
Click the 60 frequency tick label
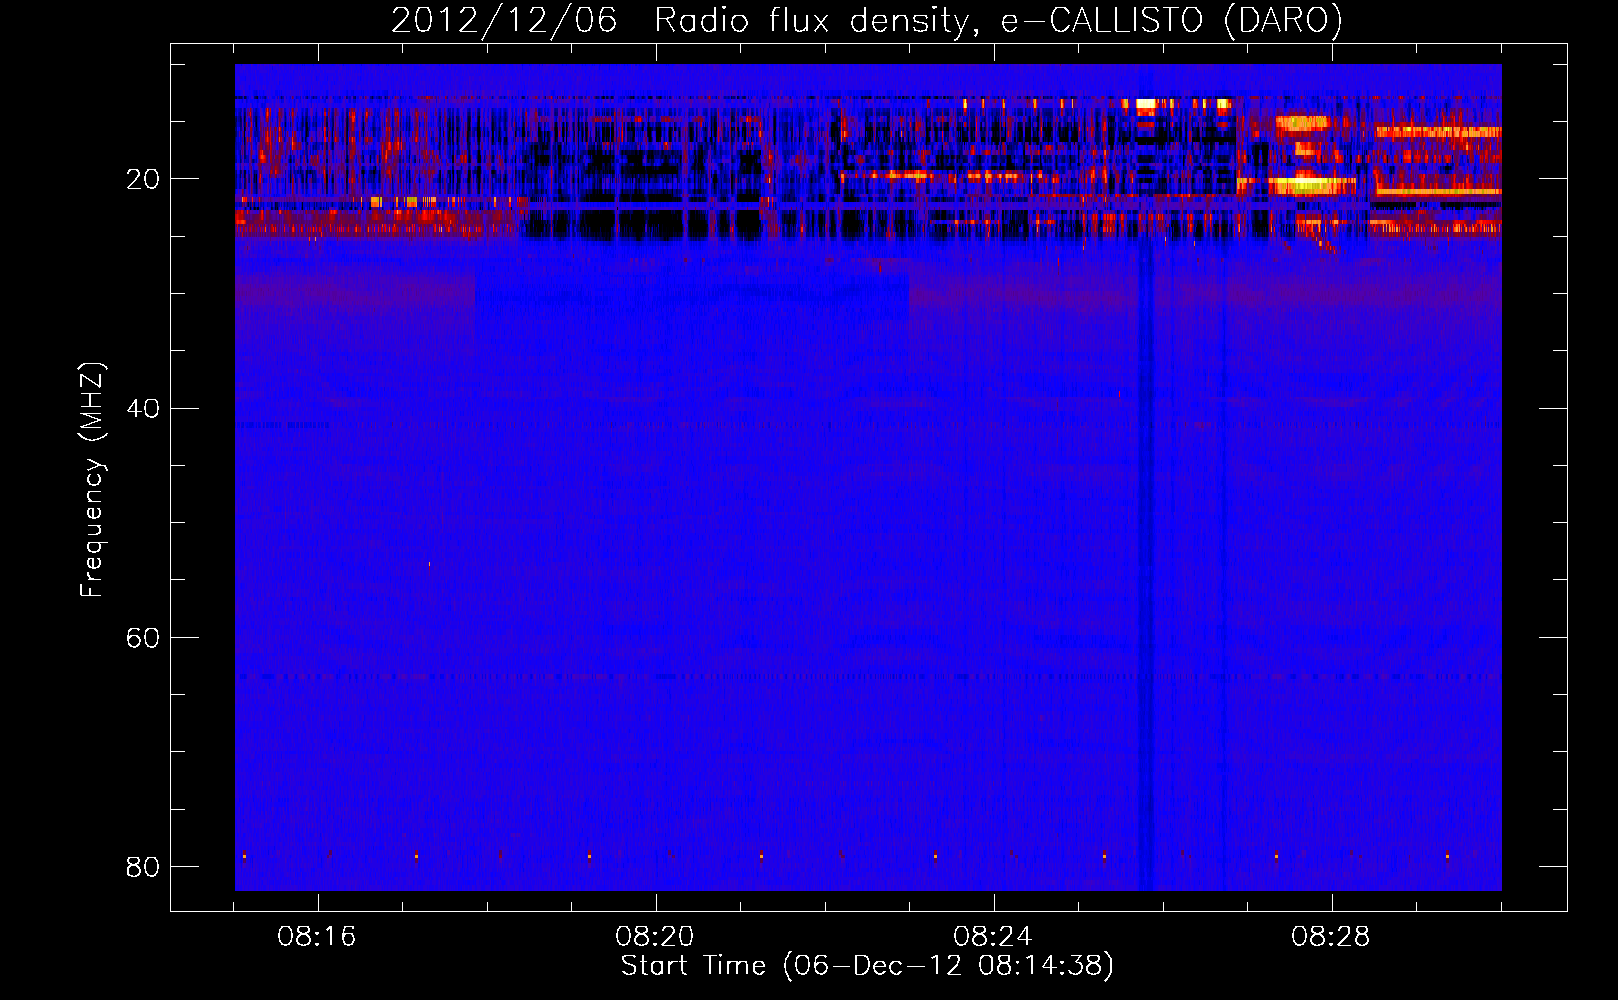point(143,637)
